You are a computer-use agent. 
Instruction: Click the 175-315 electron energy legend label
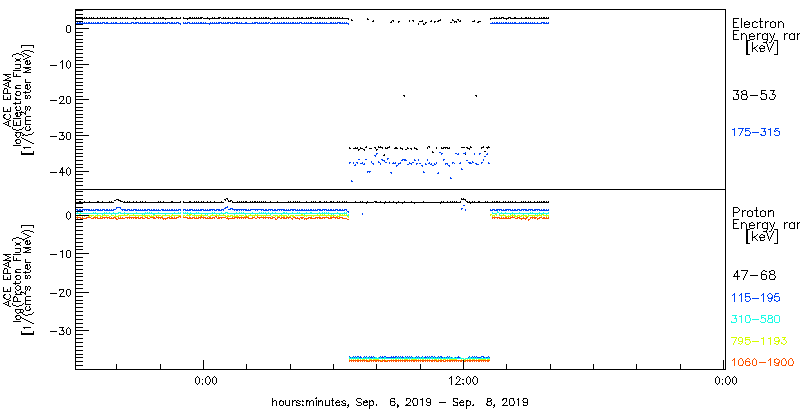pos(756,132)
